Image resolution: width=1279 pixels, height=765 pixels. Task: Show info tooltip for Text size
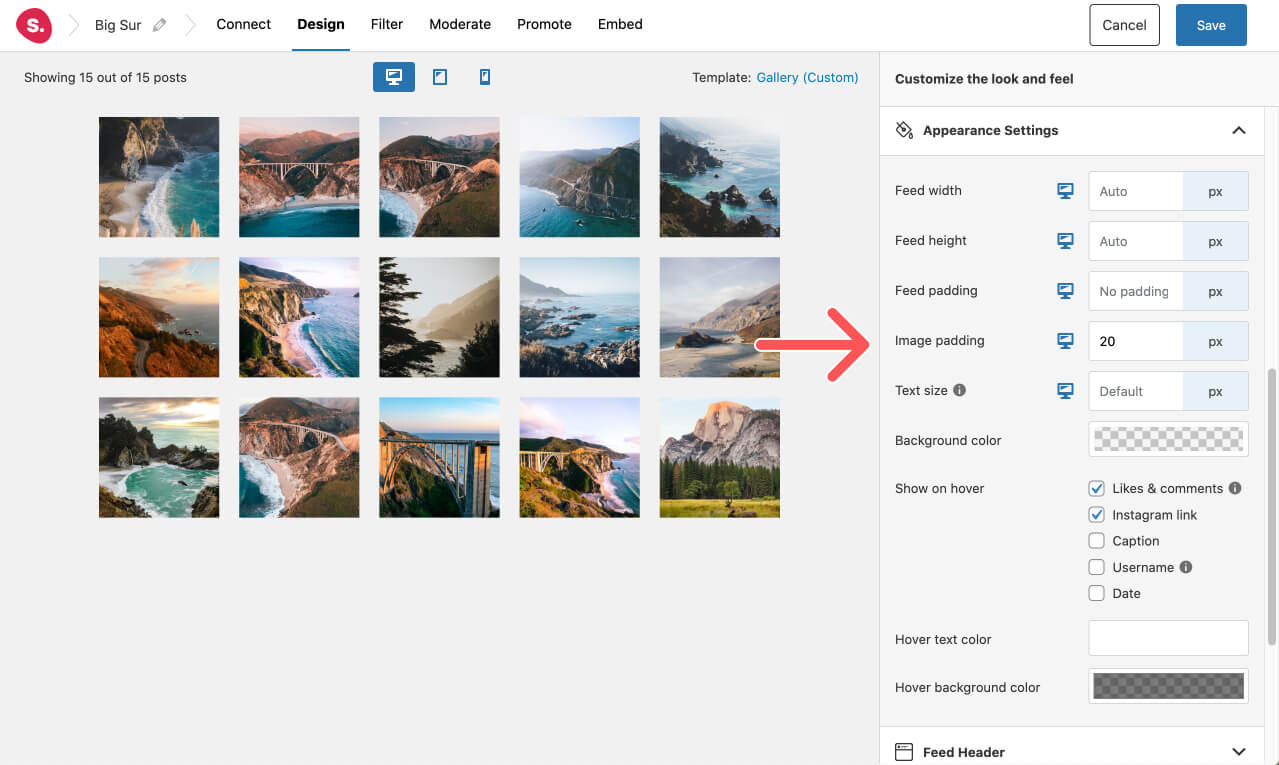coord(960,390)
